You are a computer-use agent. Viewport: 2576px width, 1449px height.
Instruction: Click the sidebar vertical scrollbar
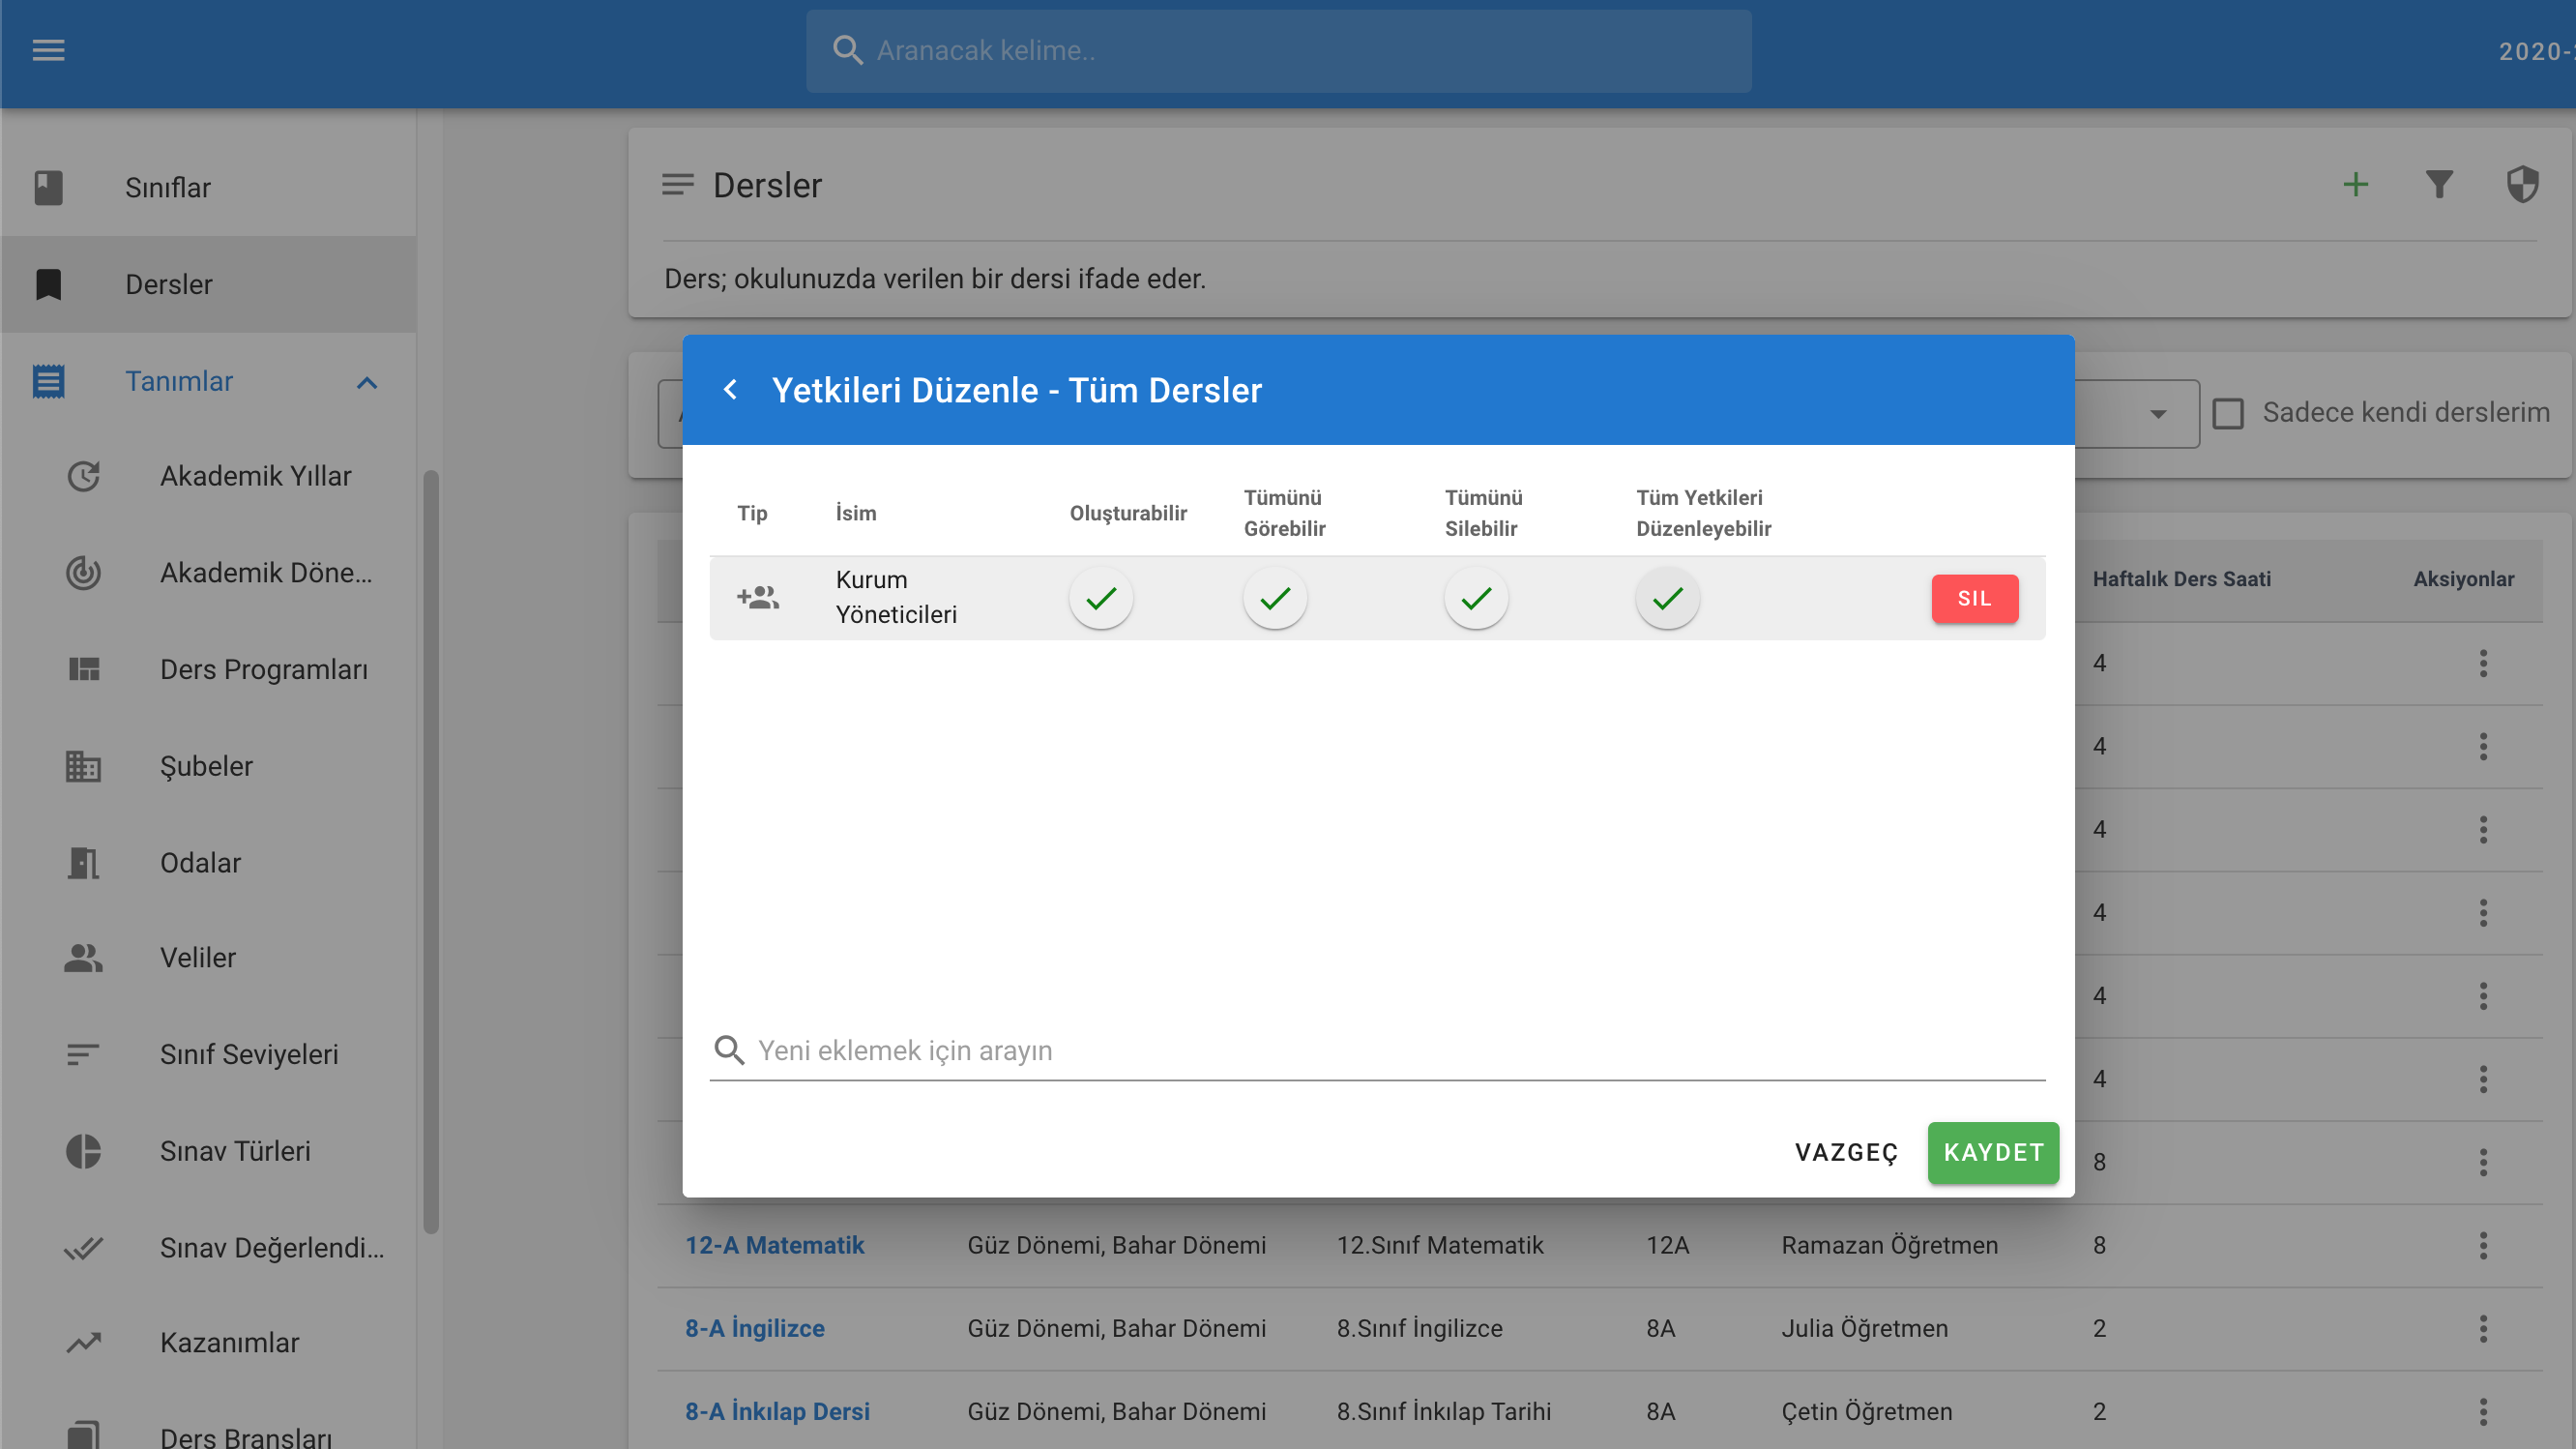click(431, 852)
